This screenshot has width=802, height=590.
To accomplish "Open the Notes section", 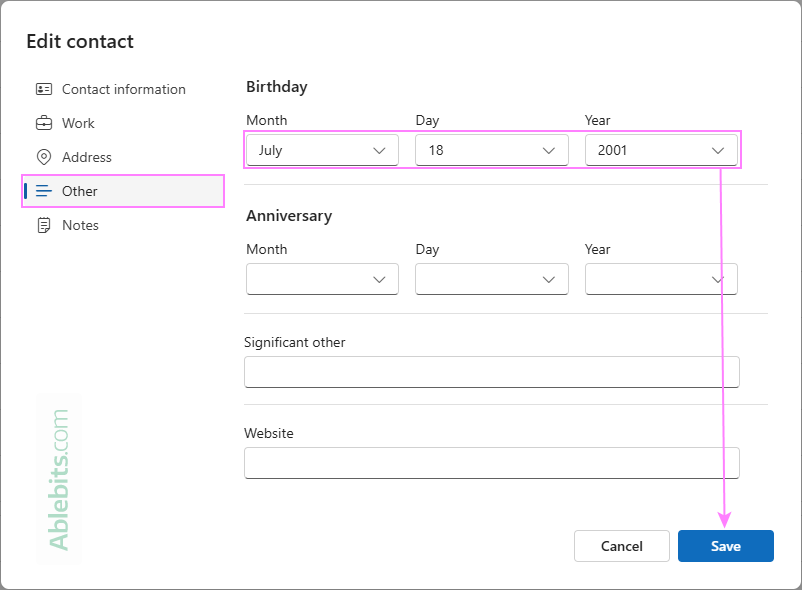I will tap(123, 225).
